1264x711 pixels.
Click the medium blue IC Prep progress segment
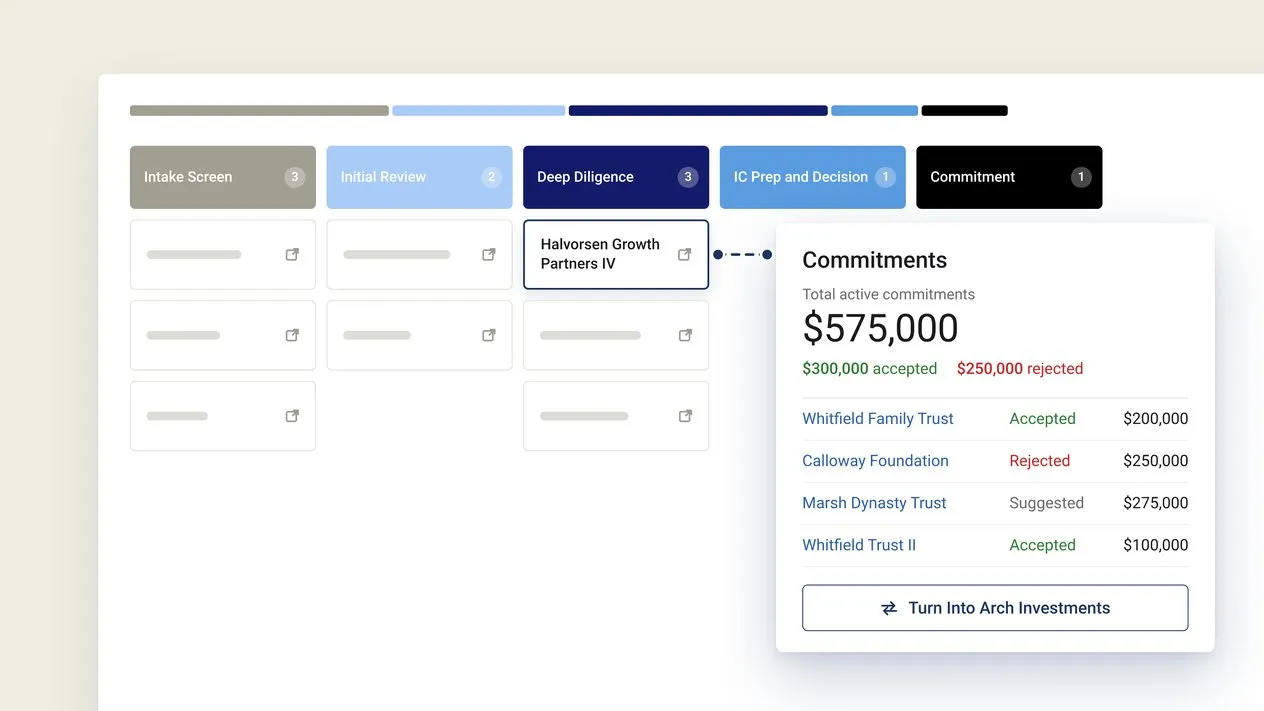coord(874,111)
